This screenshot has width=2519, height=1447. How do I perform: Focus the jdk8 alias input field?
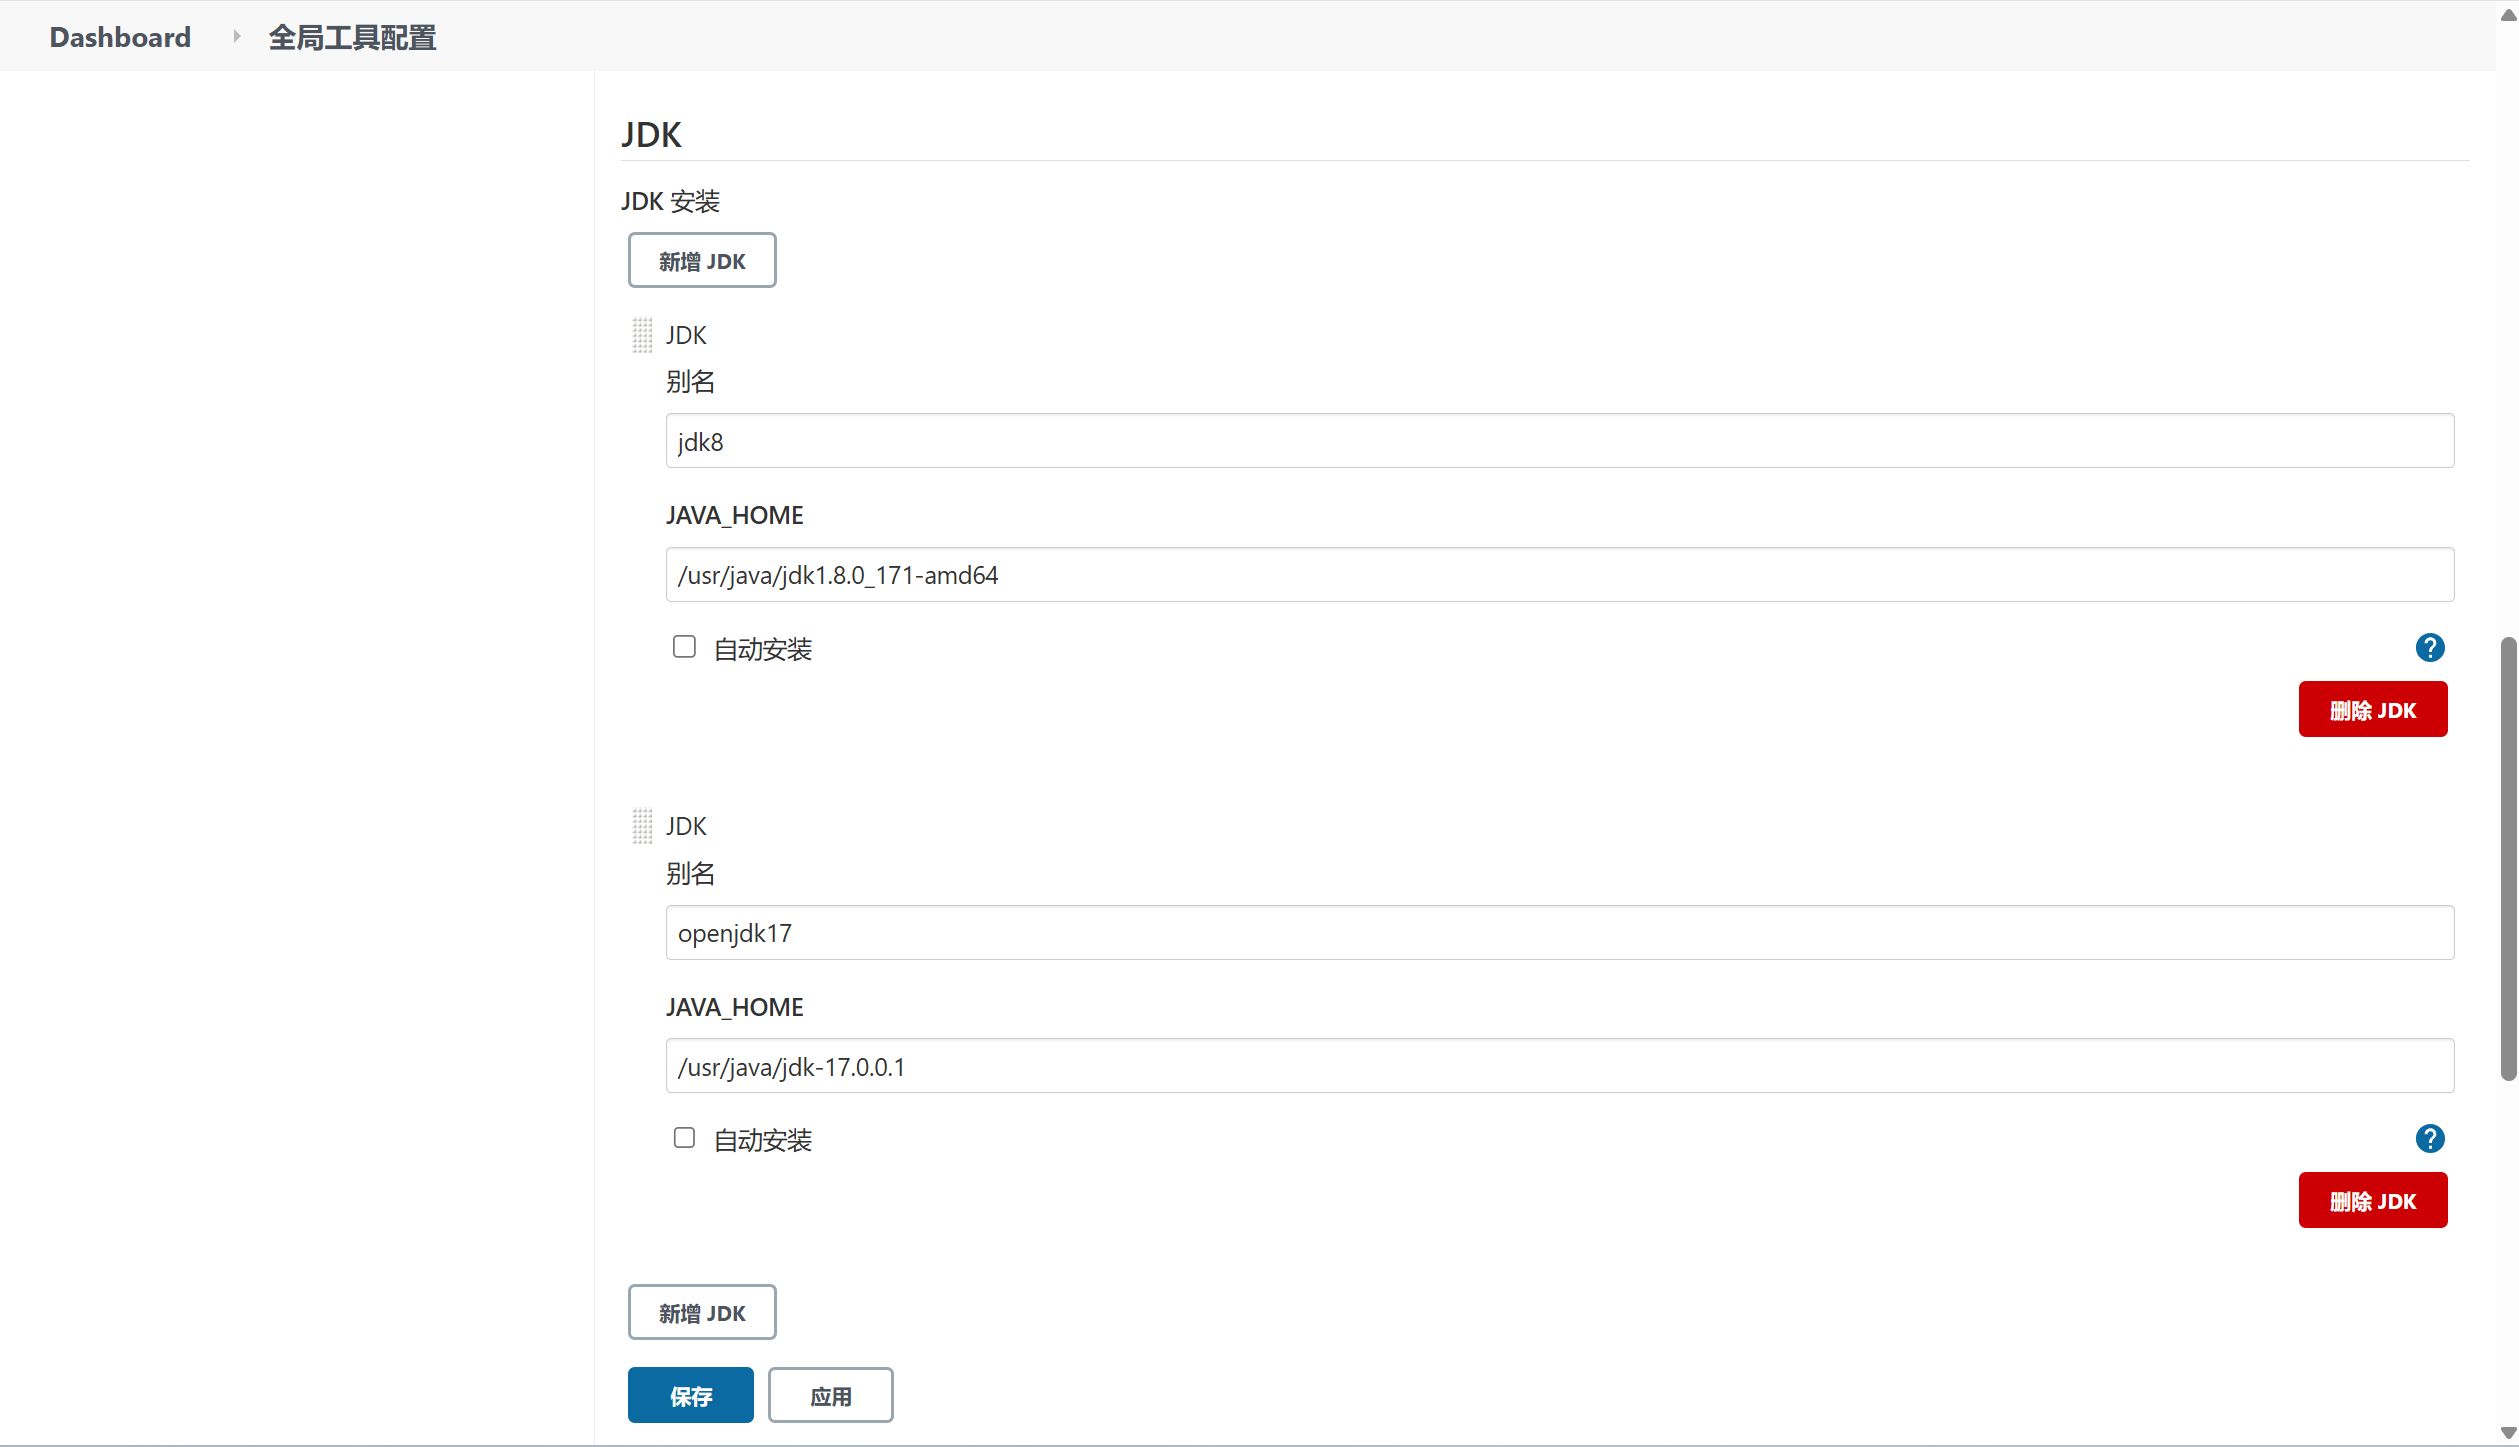[x=1559, y=441]
